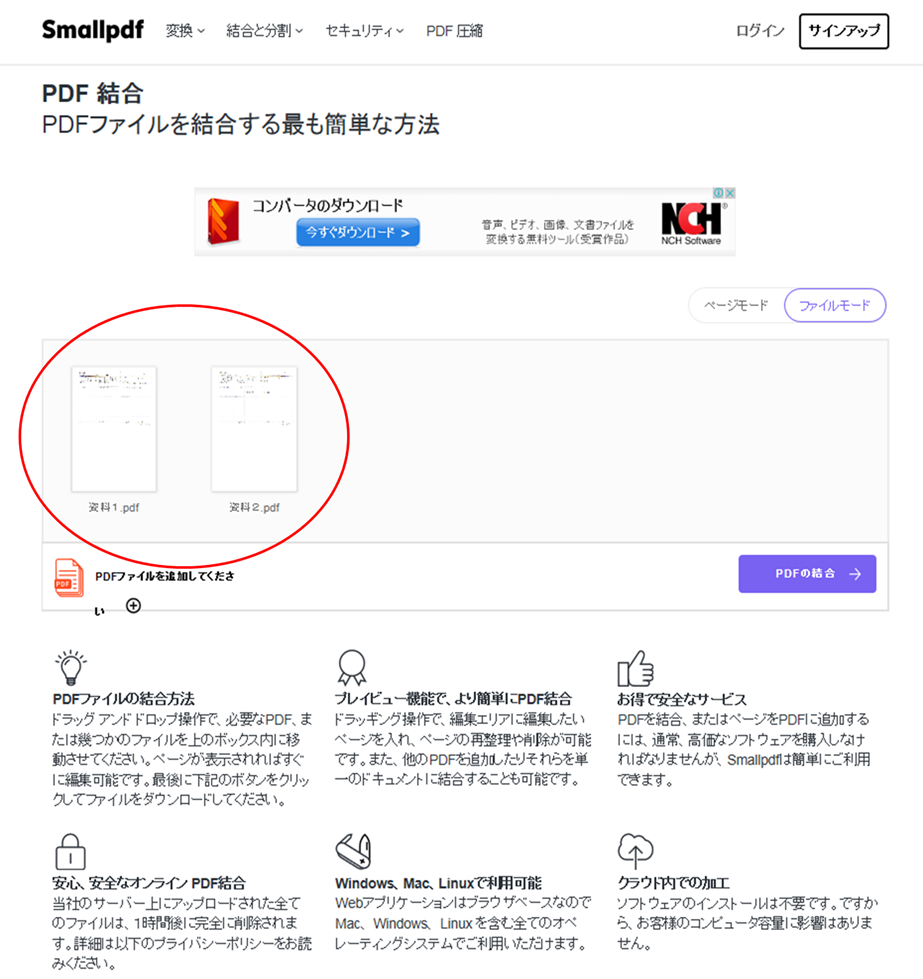The image size is (923, 979).
Task: Click the サインアップ button
Action: 844,31
